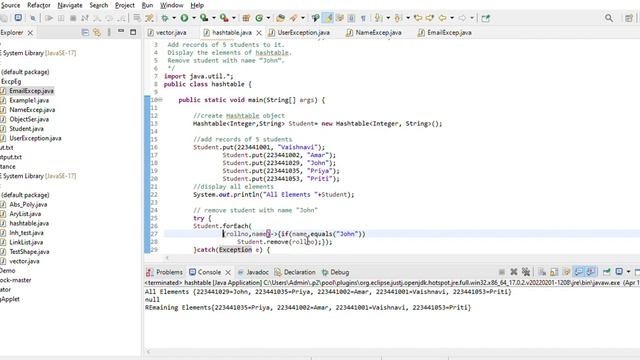The height and width of the screenshot is (360, 640).
Task: Open the Refactor menu
Action: (x=39, y=5)
